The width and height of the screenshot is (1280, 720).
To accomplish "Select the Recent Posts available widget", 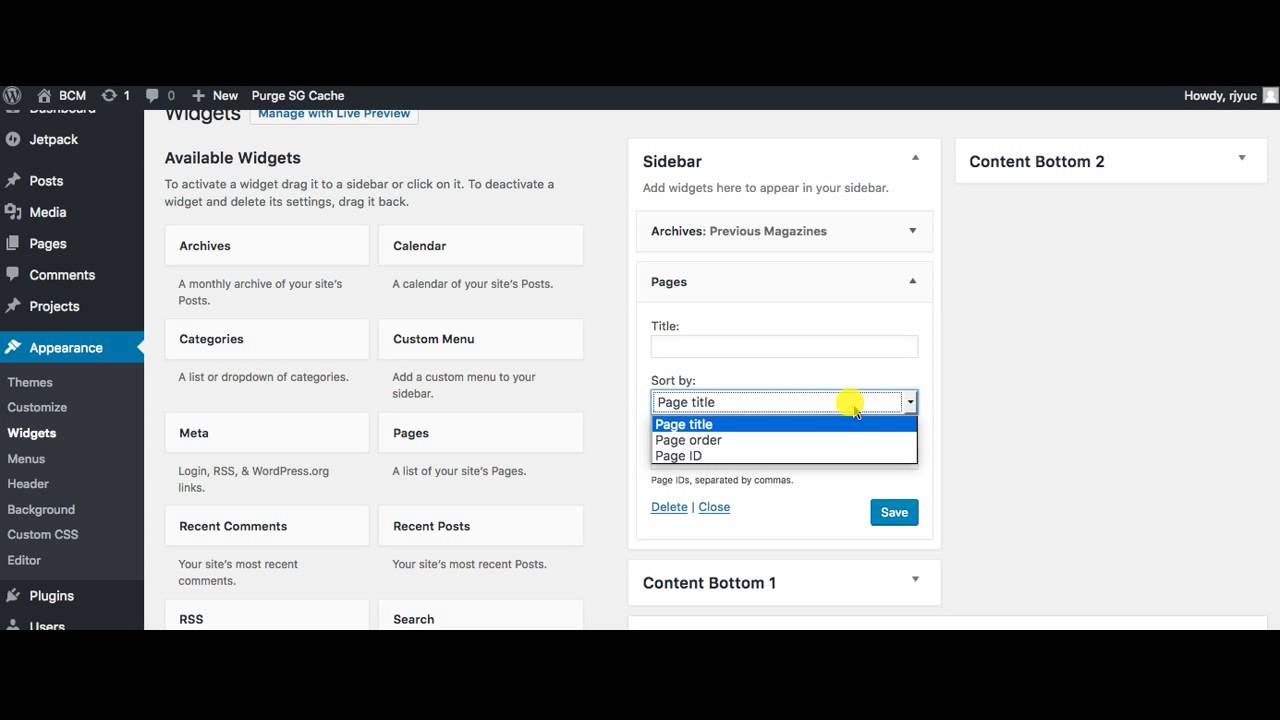I will (481, 526).
